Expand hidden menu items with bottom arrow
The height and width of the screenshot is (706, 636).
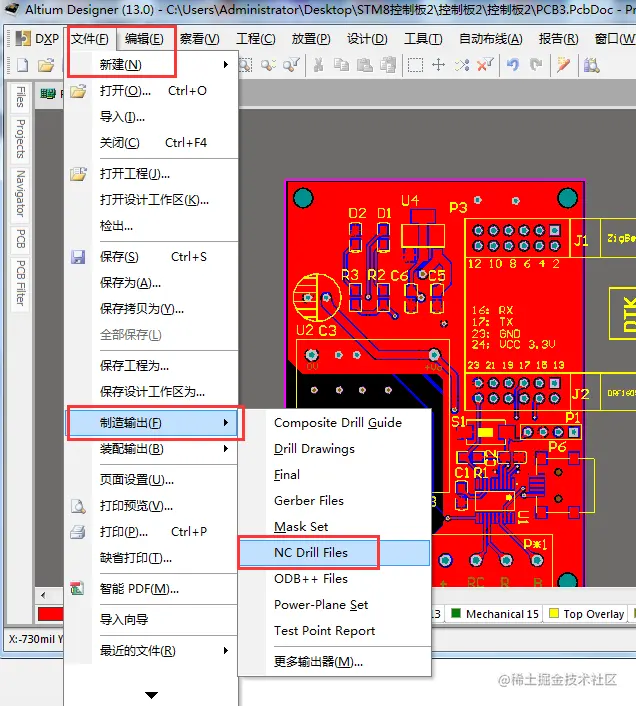[x=151, y=695]
